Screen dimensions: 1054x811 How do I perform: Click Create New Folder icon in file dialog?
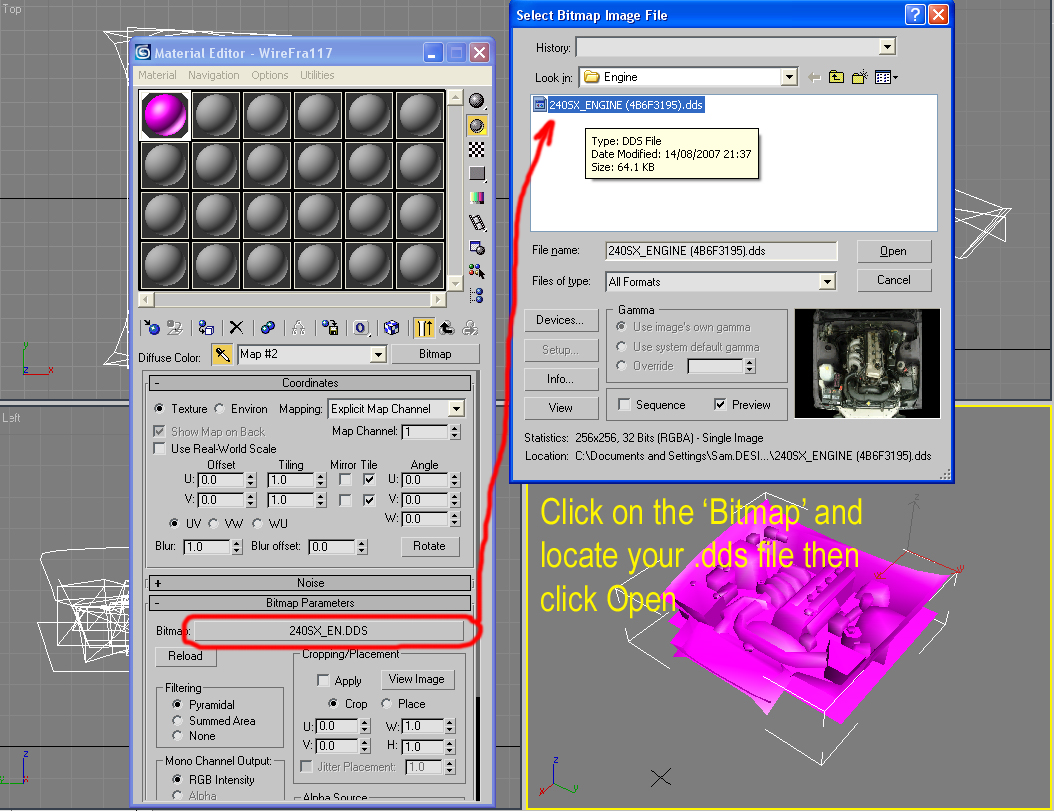860,77
